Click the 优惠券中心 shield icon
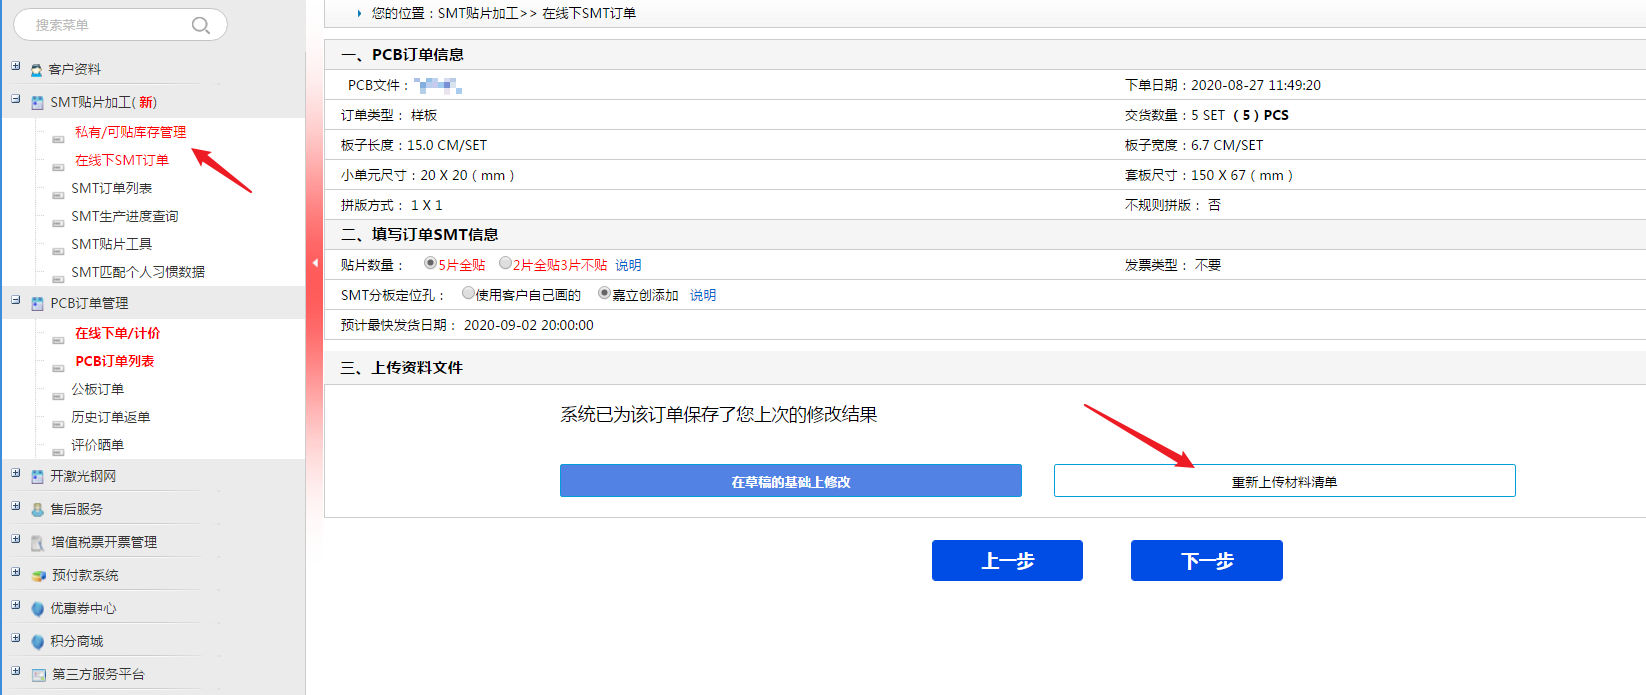 [37, 609]
